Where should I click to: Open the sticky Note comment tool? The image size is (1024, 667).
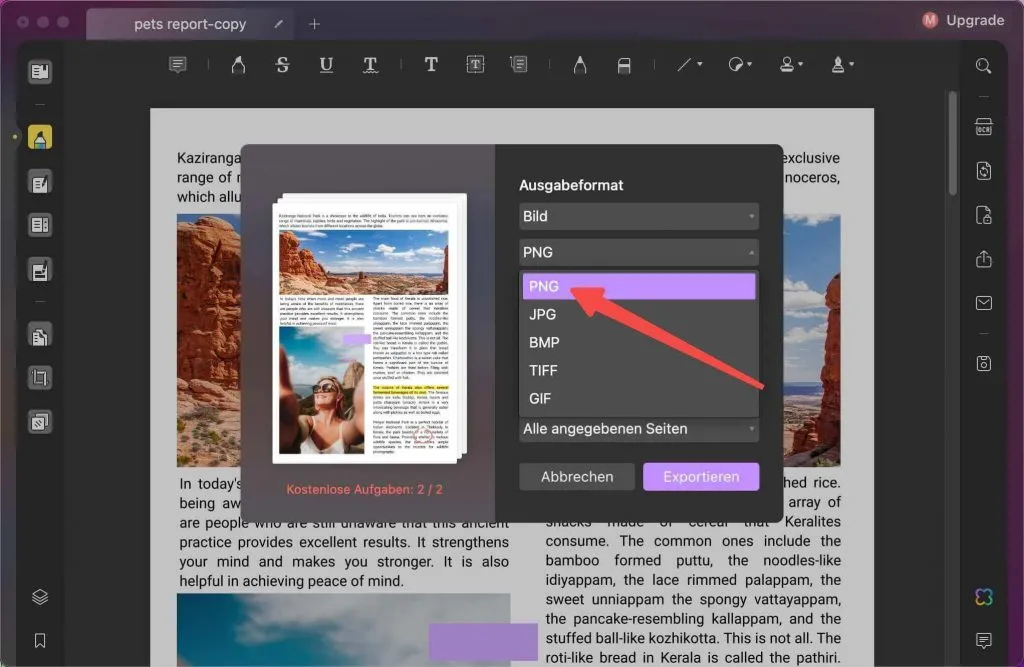point(178,63)
